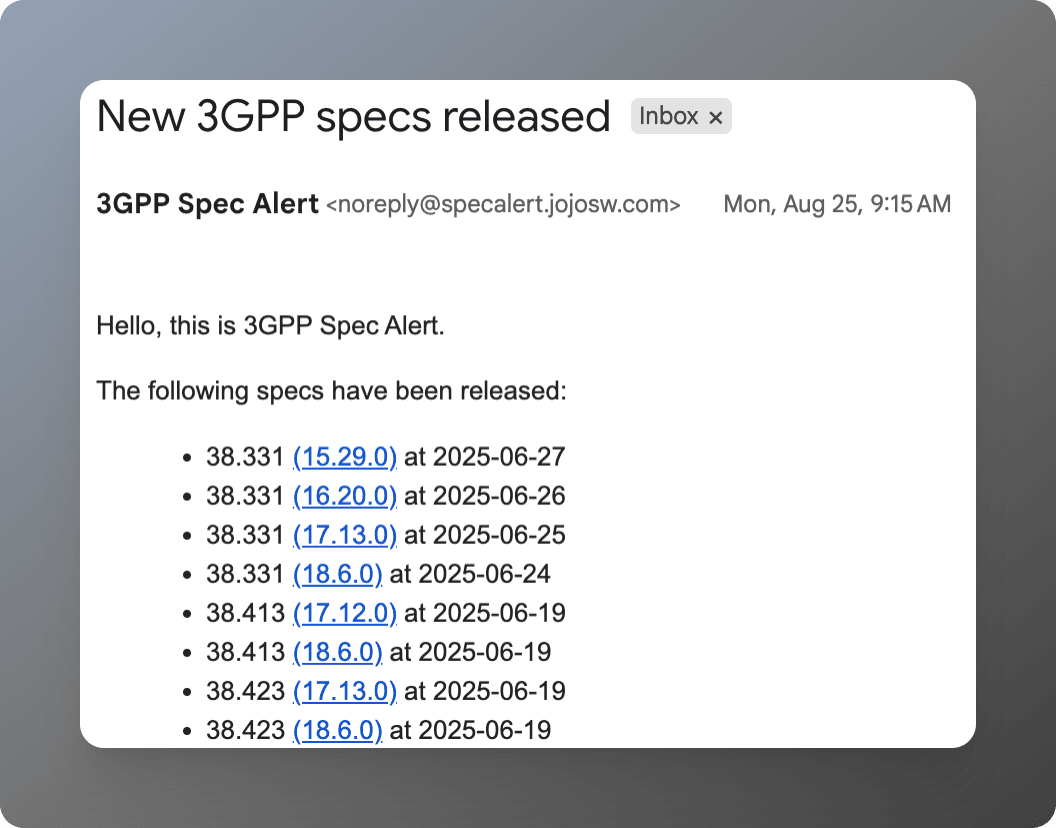The height and width of the screenshot is (828, 1056).
Task: Remove the Inbox label with its x
Action: (x=715, y=117)
